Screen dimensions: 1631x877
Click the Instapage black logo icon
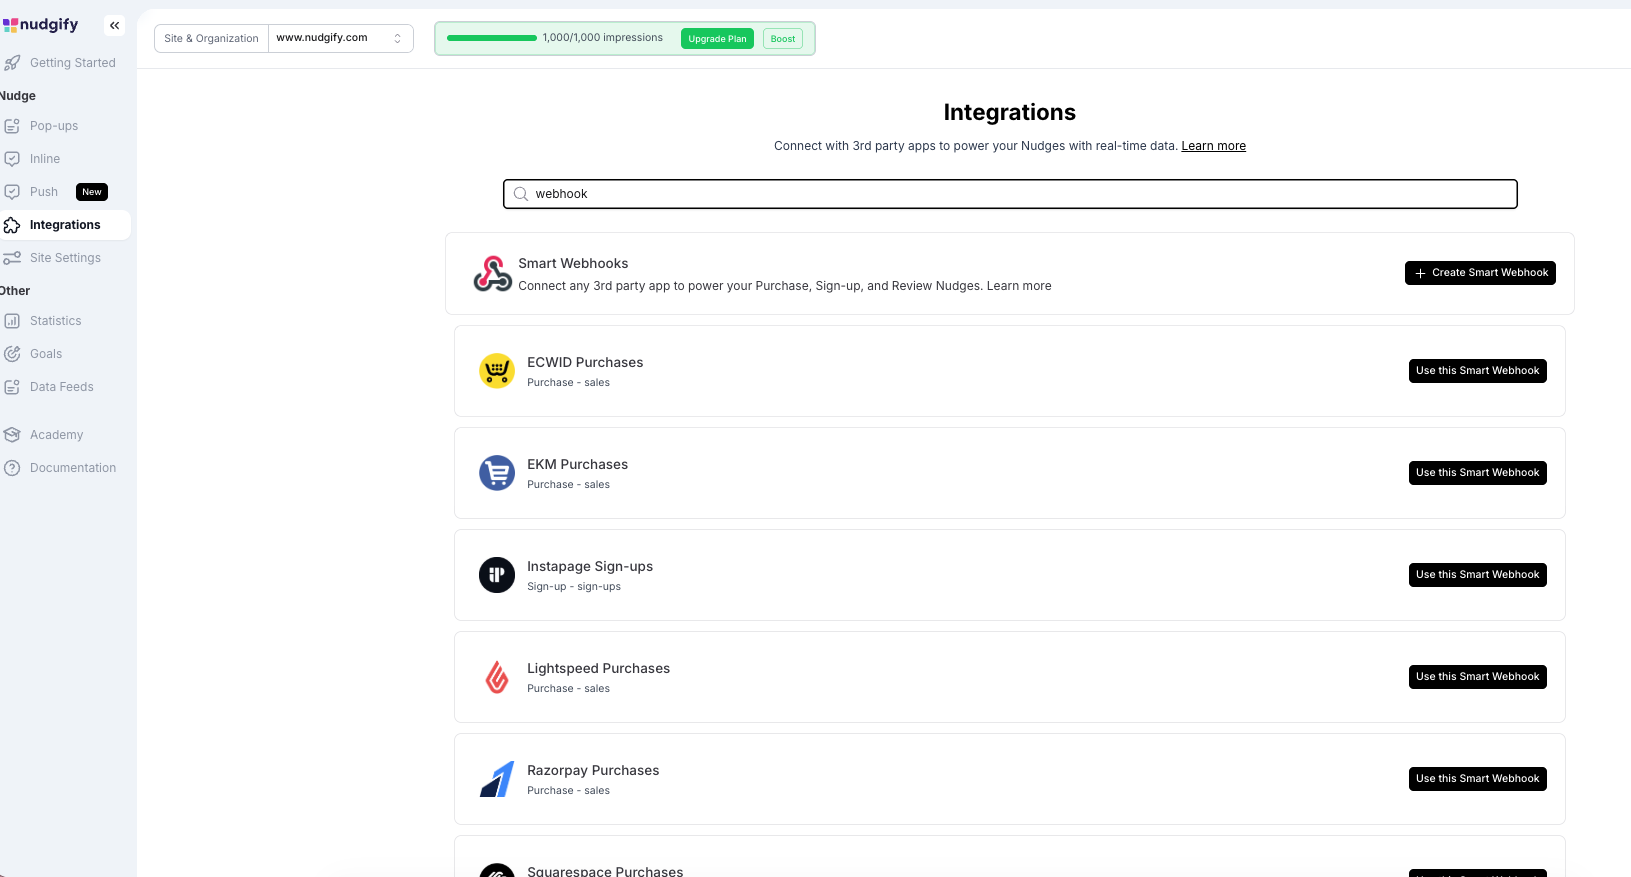497,575
